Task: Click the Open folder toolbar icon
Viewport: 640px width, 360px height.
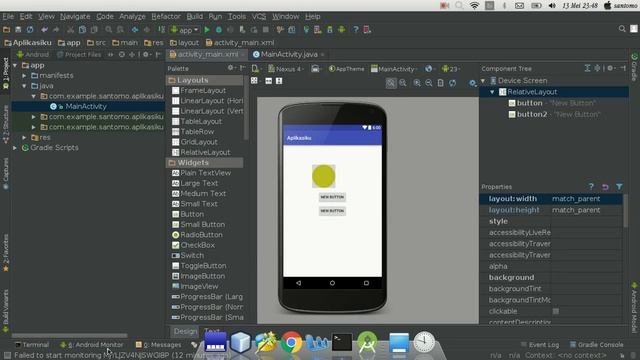Action: pyautogui.click(x=7, y=29)
